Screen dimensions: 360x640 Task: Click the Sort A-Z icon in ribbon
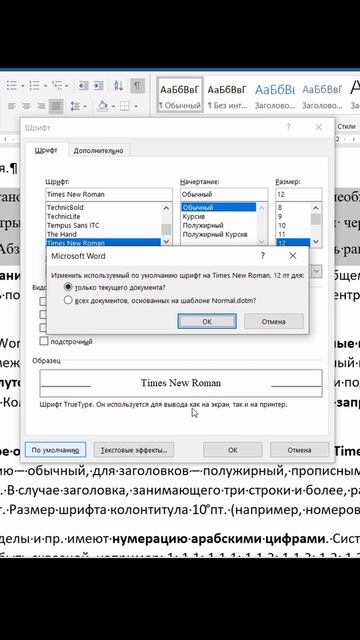click(x=118, y=86)
